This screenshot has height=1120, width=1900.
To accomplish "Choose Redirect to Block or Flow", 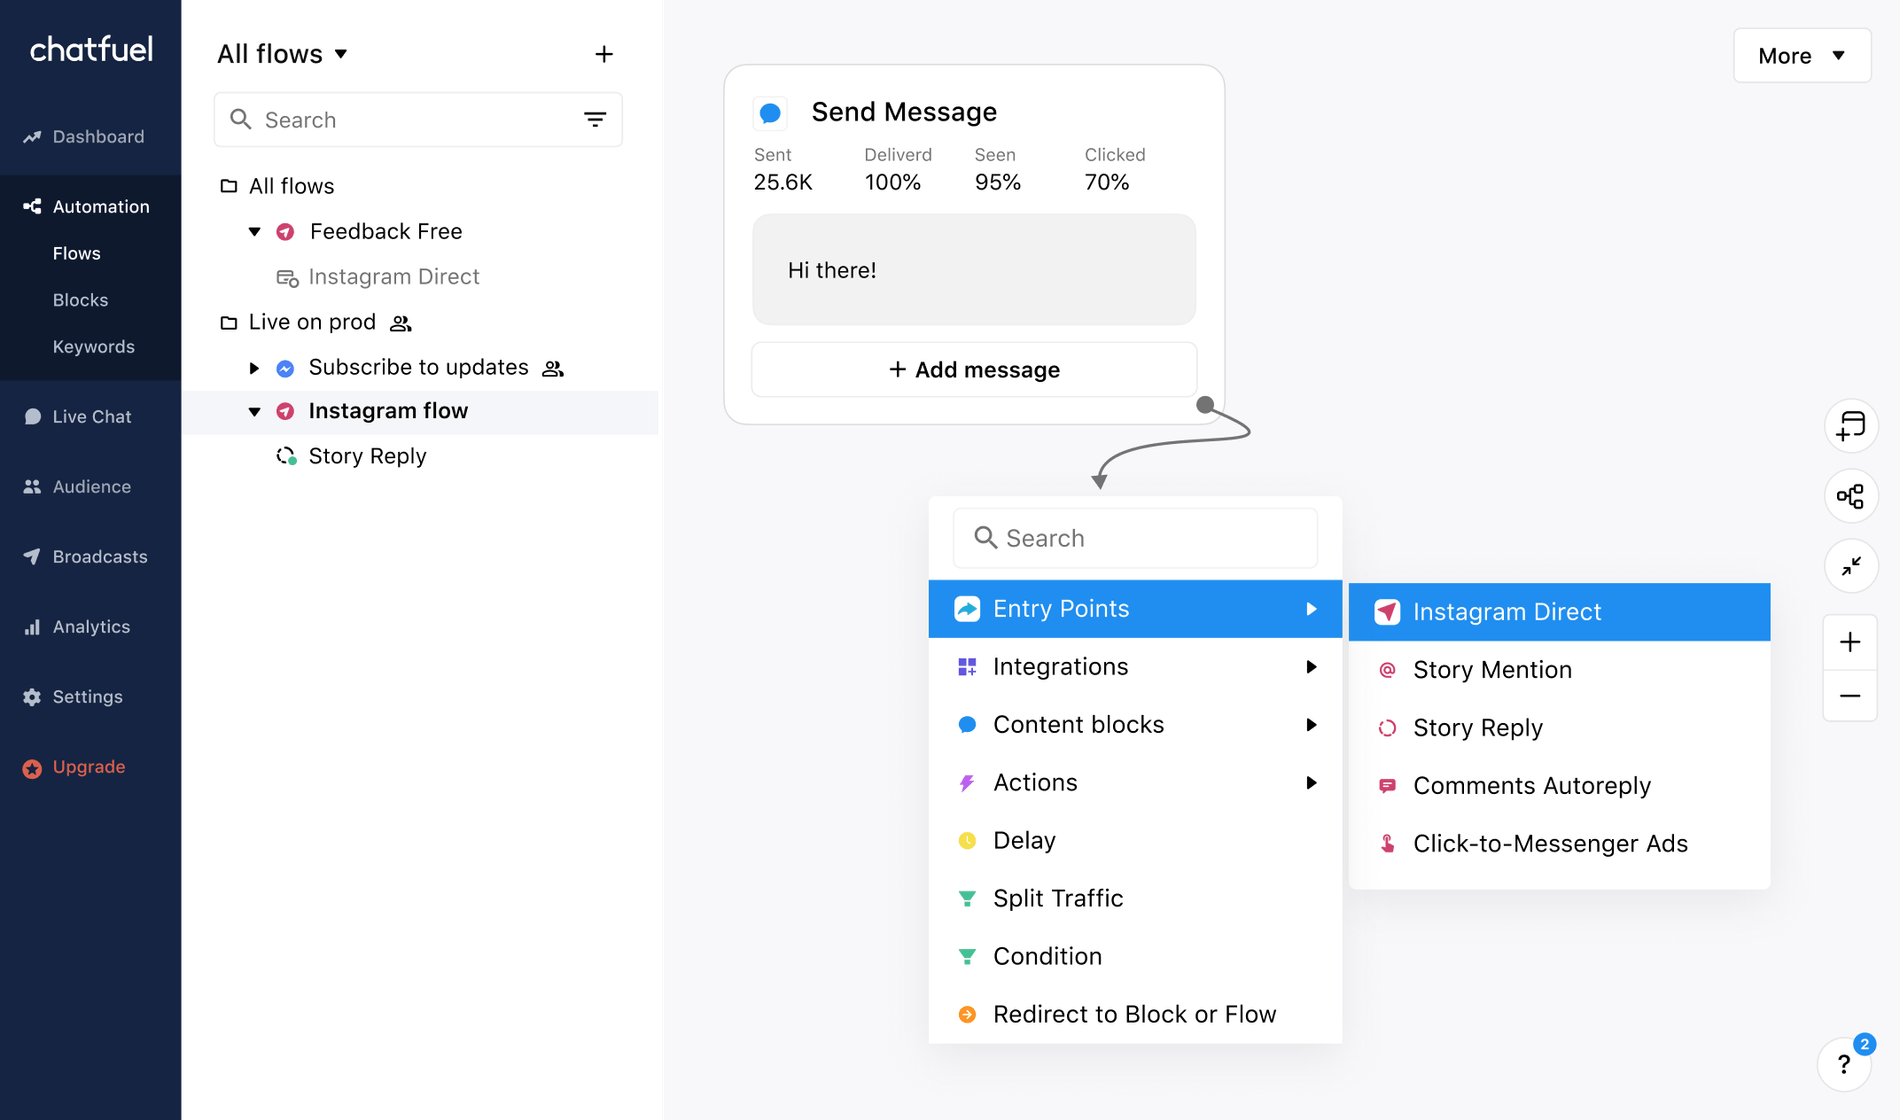I will tap(1135, 1015).
